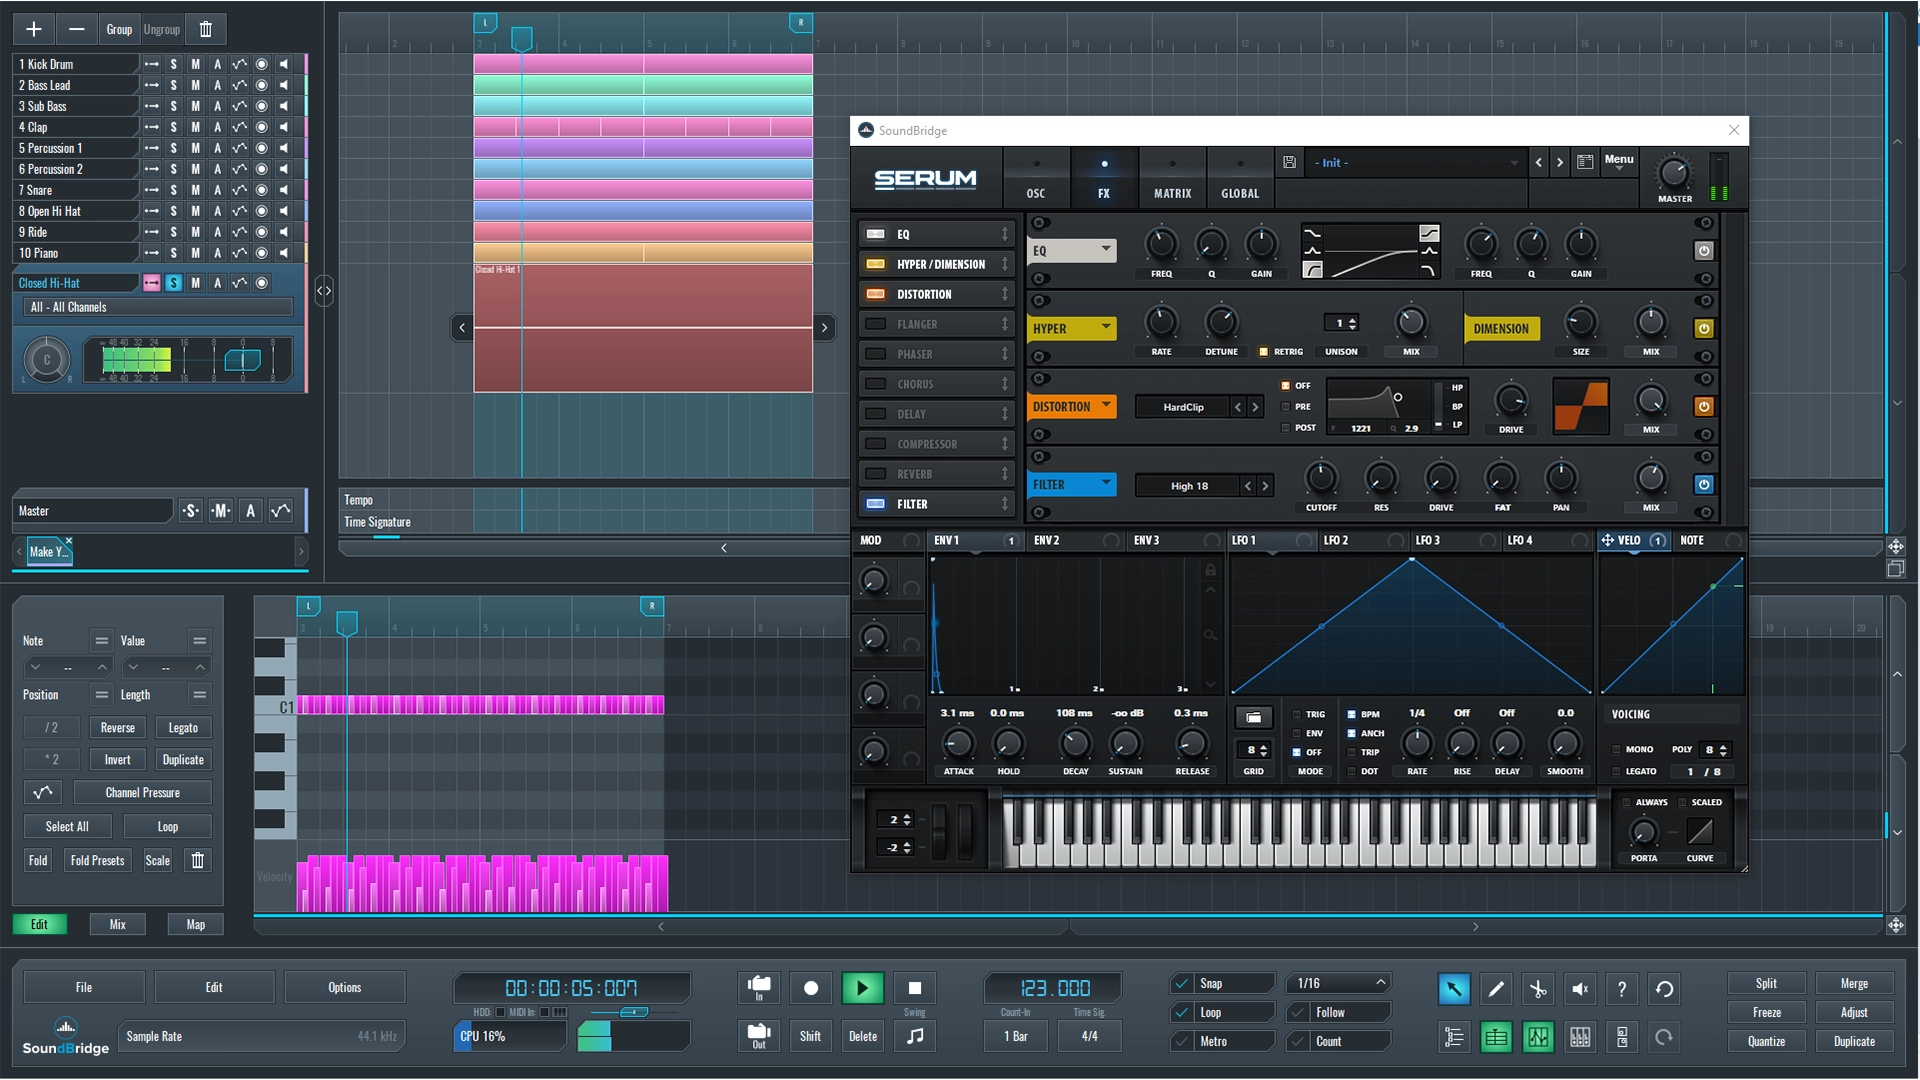Delete notes with MIDI editor trash icon
The height and width of the screenshot is (1080, 1920).
[198, 860]
